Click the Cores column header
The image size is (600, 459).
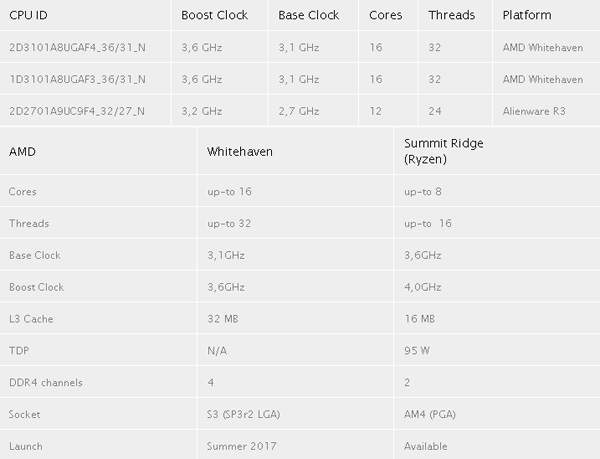click(x=386, y=16)
